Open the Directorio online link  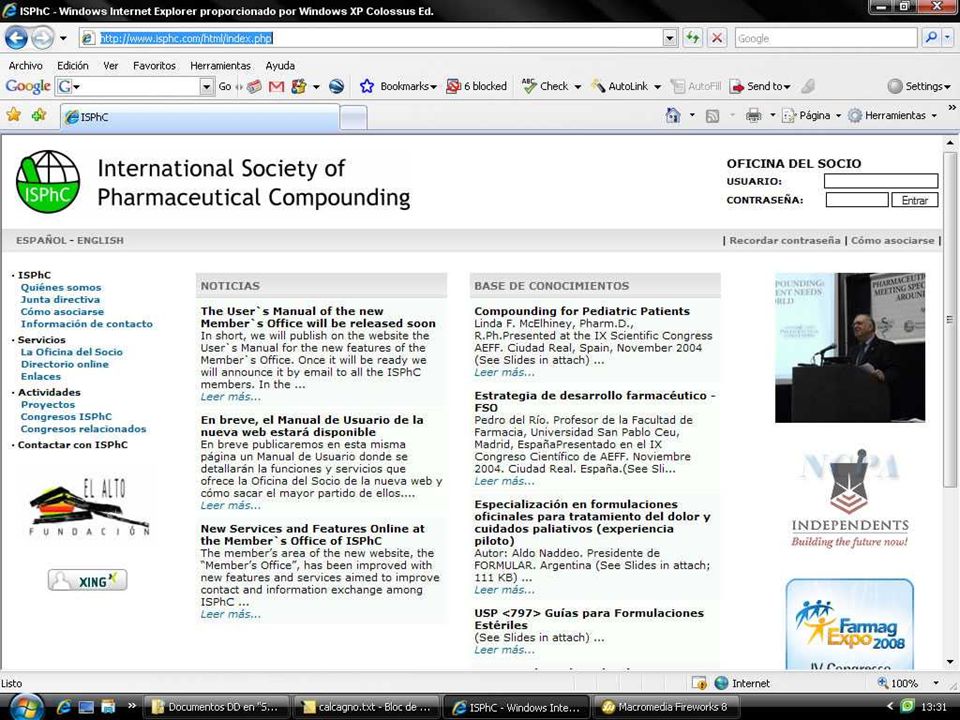point(65,364)
